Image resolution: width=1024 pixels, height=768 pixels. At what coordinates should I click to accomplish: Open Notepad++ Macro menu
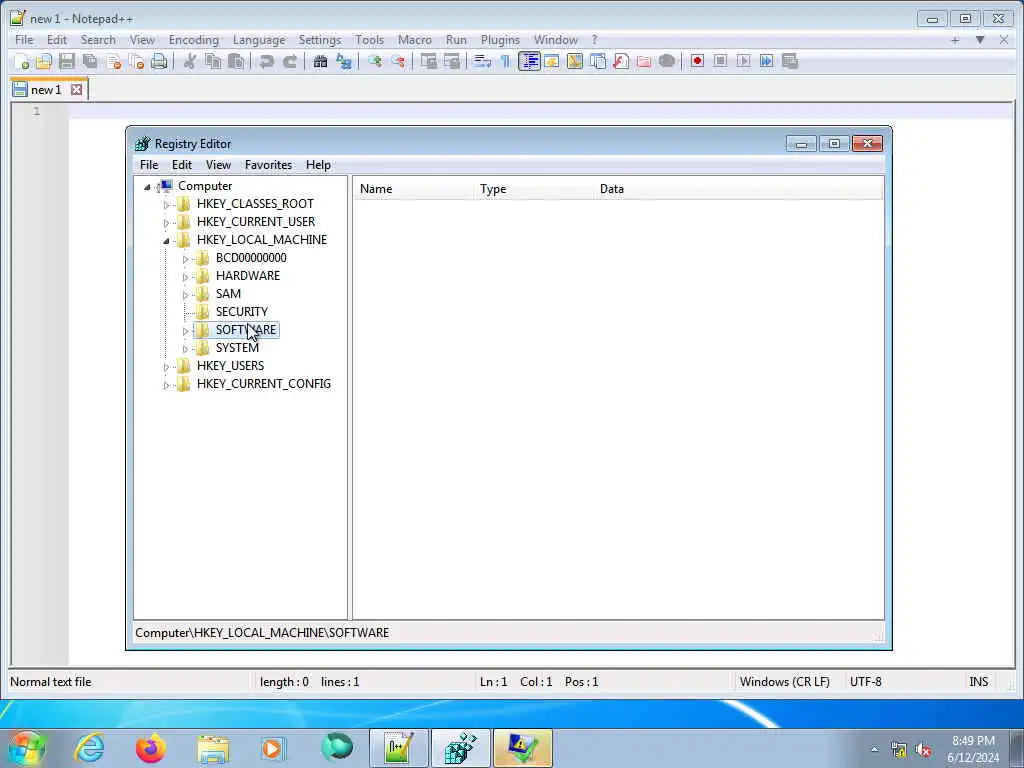[x=415, y=40]
